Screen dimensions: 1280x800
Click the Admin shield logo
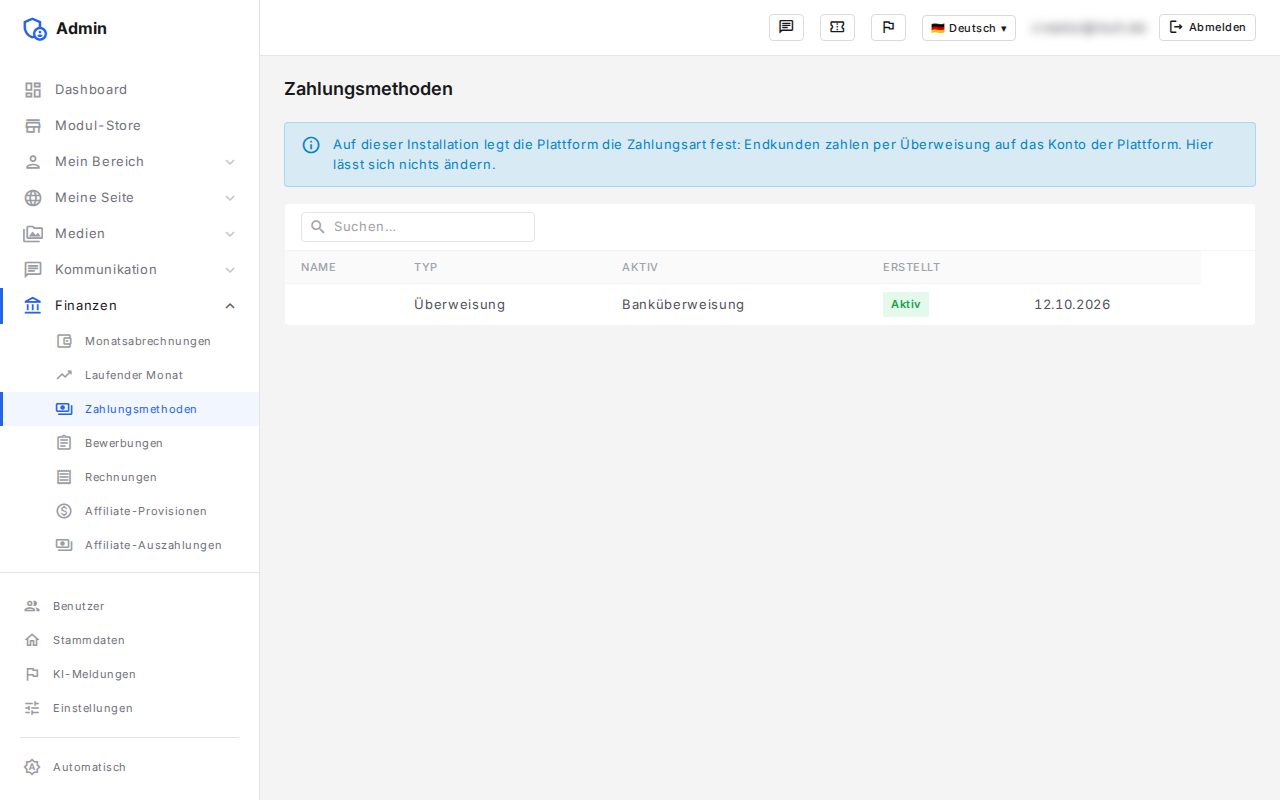click(35, 29)
